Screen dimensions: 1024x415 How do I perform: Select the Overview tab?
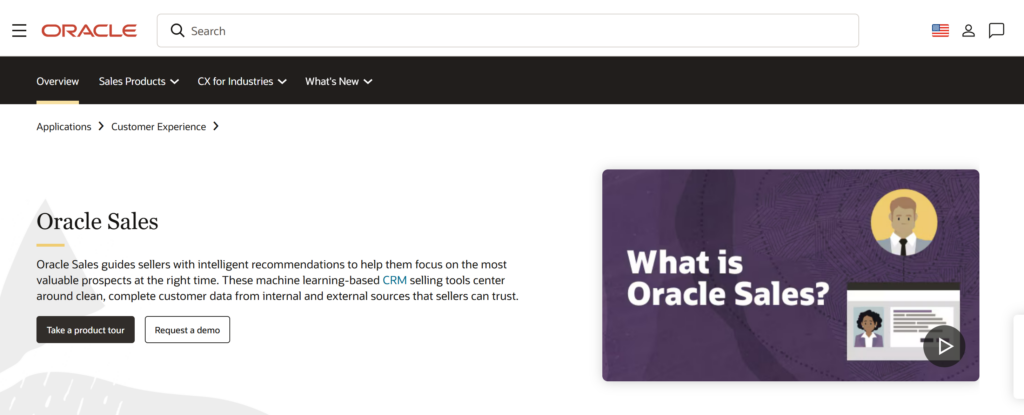[x=57, y=82]
